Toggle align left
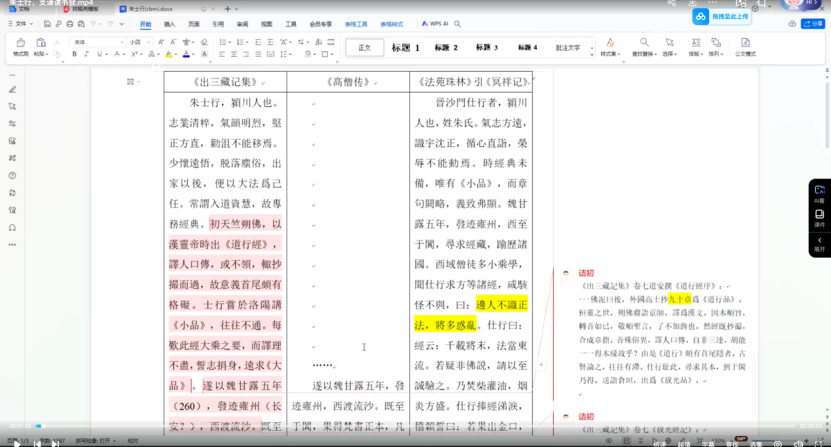Viewport: 831px width, 447px height. pyautogui.click(x=222, y=54)
